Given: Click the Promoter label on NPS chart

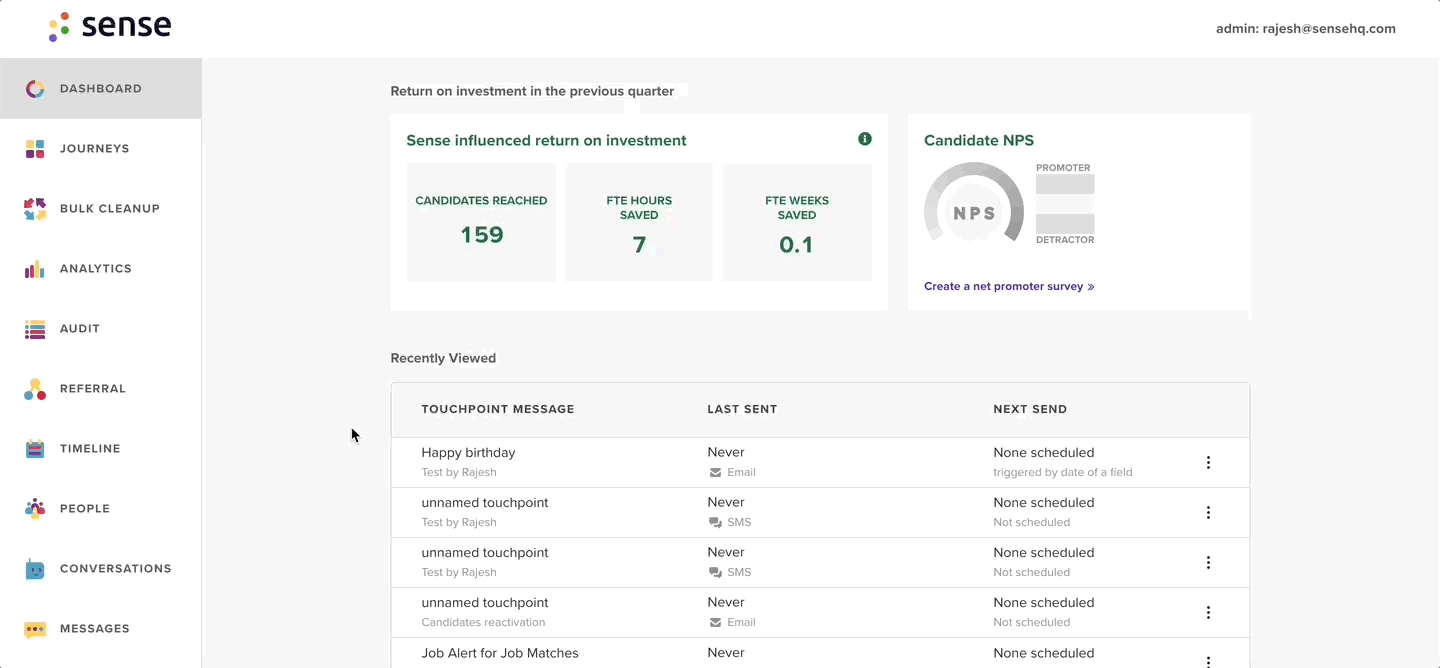Looking at the screenshot, I should 1063,168.
